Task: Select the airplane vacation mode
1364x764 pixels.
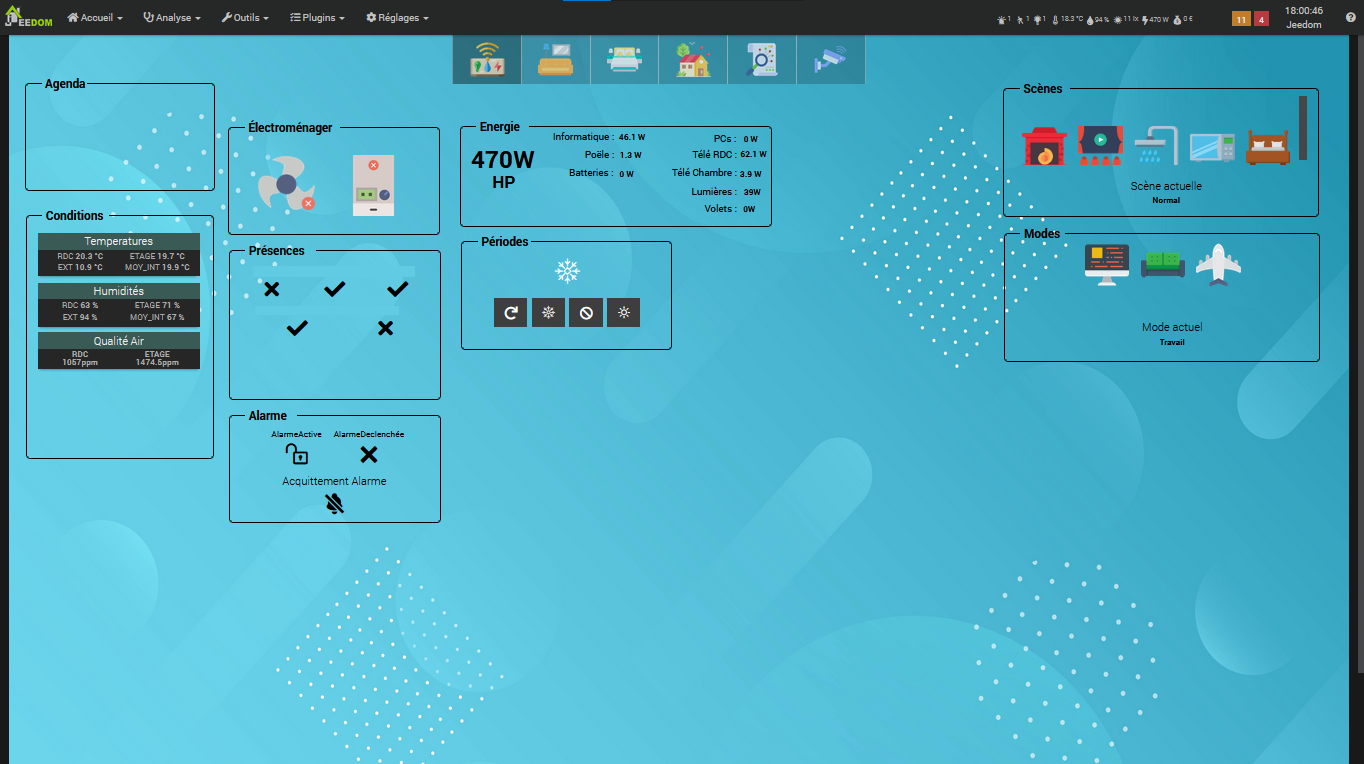Action: pos(1217,265)
